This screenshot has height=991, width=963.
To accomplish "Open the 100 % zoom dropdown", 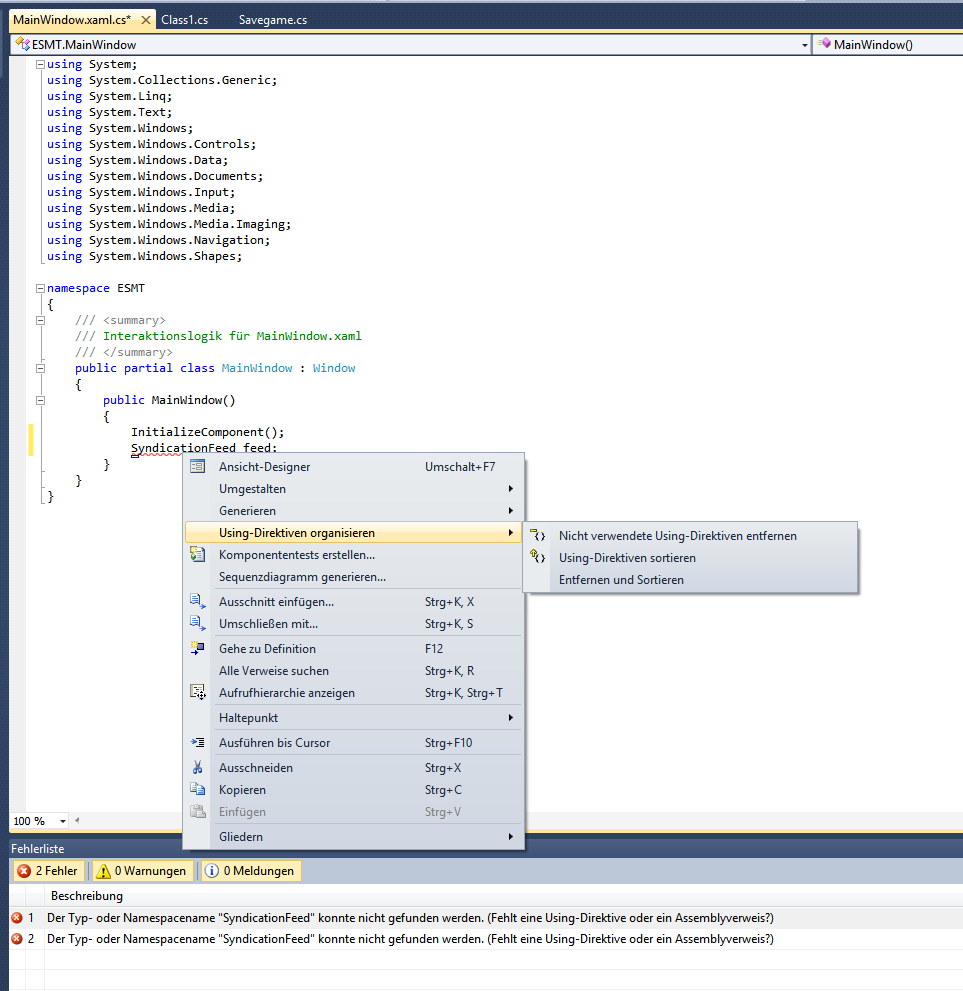I will (x=63, y=821).
